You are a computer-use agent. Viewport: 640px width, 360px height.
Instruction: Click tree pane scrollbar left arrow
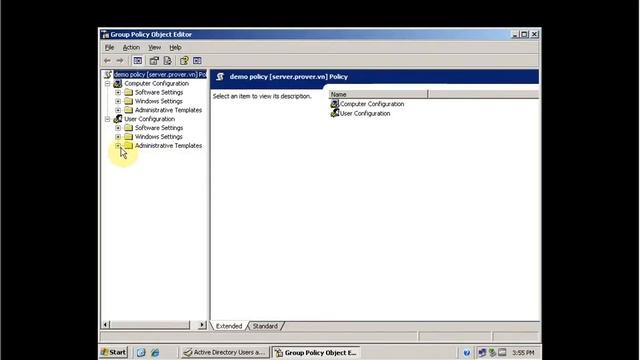pos(106,325)
